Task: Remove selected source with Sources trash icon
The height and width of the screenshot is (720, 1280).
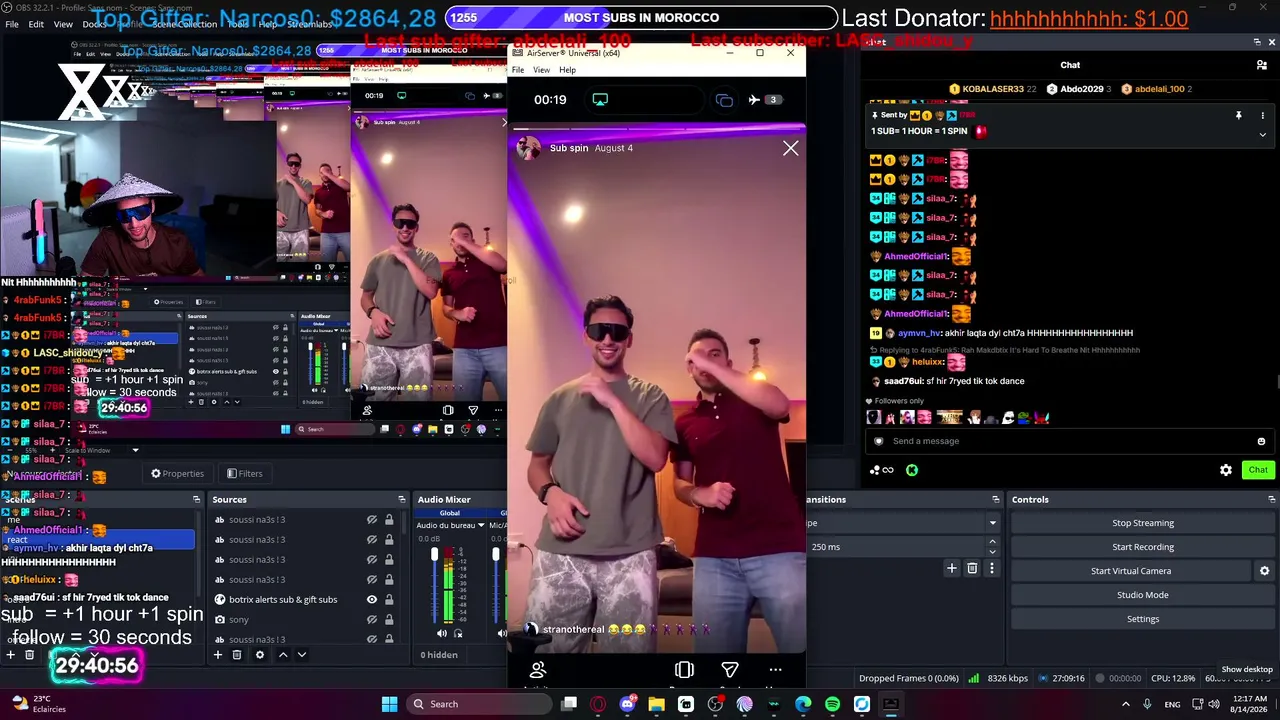Action: pyautogui.click(x=237, y=655)
